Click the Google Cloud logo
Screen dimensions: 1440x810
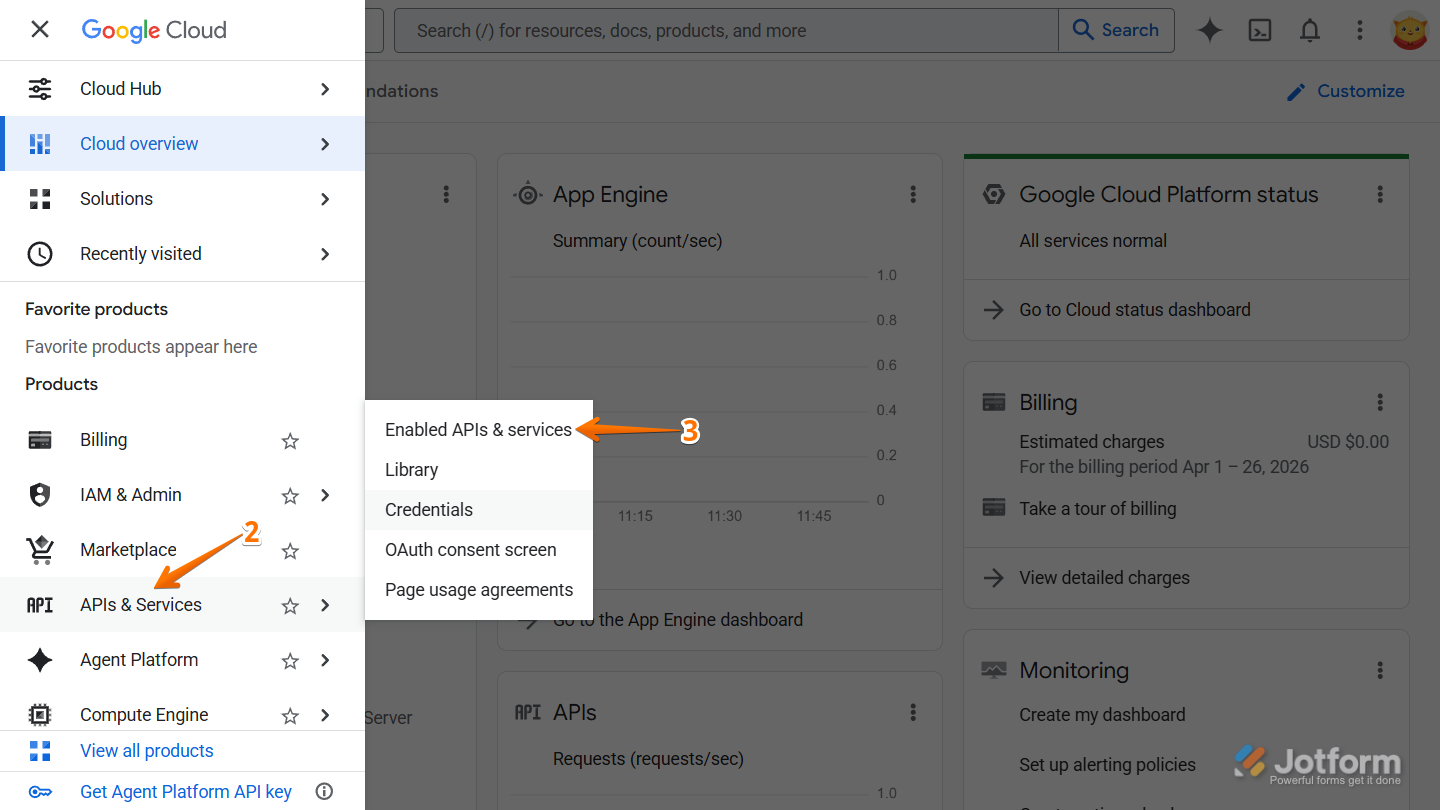click(x=153, y=30)
